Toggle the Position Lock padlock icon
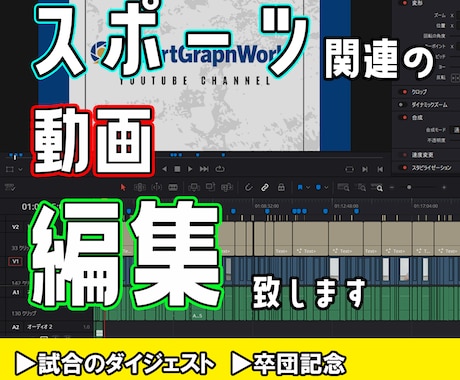460x380 pixels. (281, 187)
